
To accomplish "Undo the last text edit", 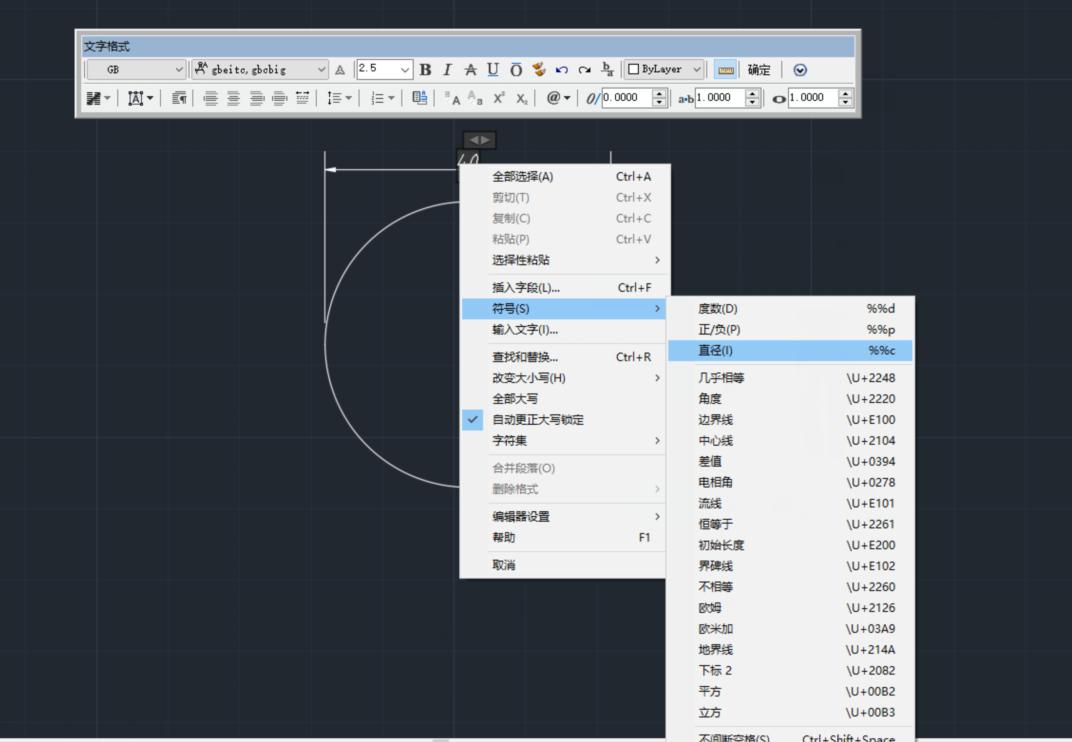I will click(560, 69).
